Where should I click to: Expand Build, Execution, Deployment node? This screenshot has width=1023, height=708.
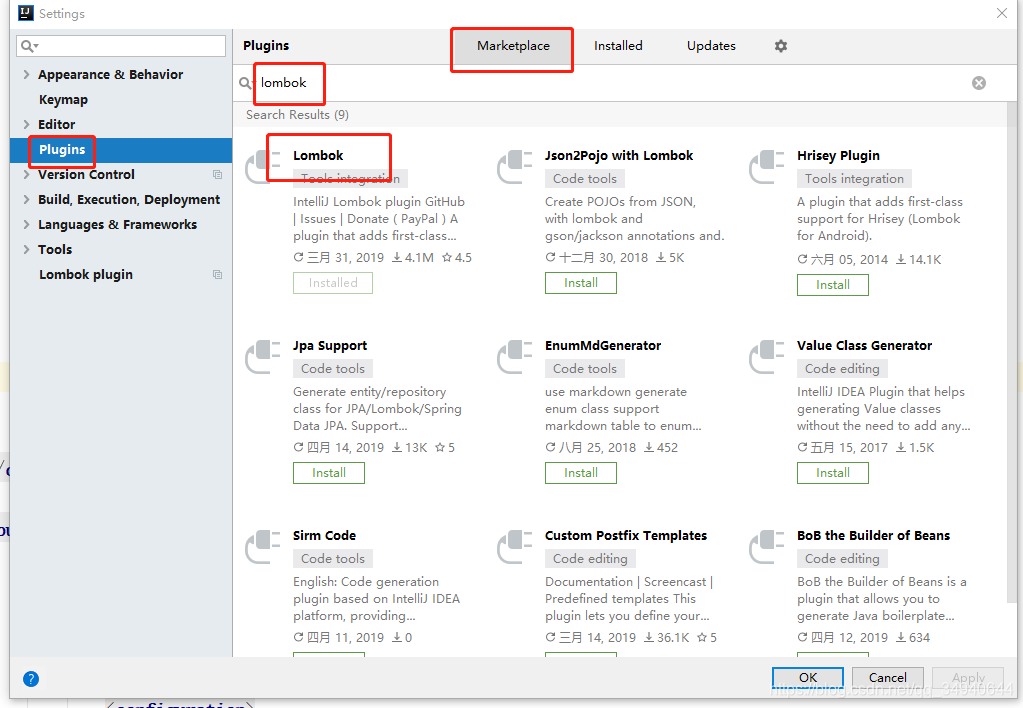pos(26,199)
